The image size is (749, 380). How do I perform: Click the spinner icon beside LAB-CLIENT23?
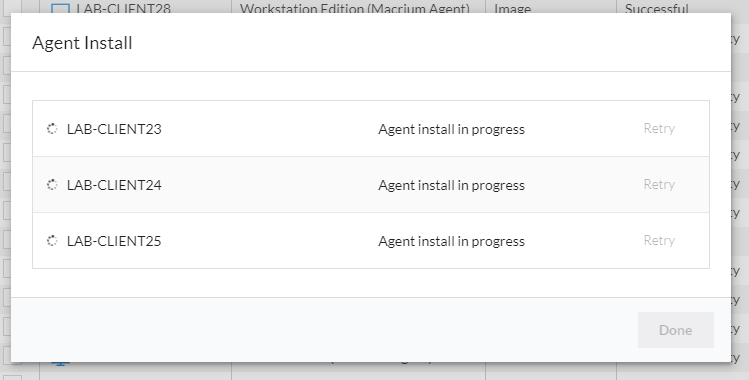click(52, 129)
